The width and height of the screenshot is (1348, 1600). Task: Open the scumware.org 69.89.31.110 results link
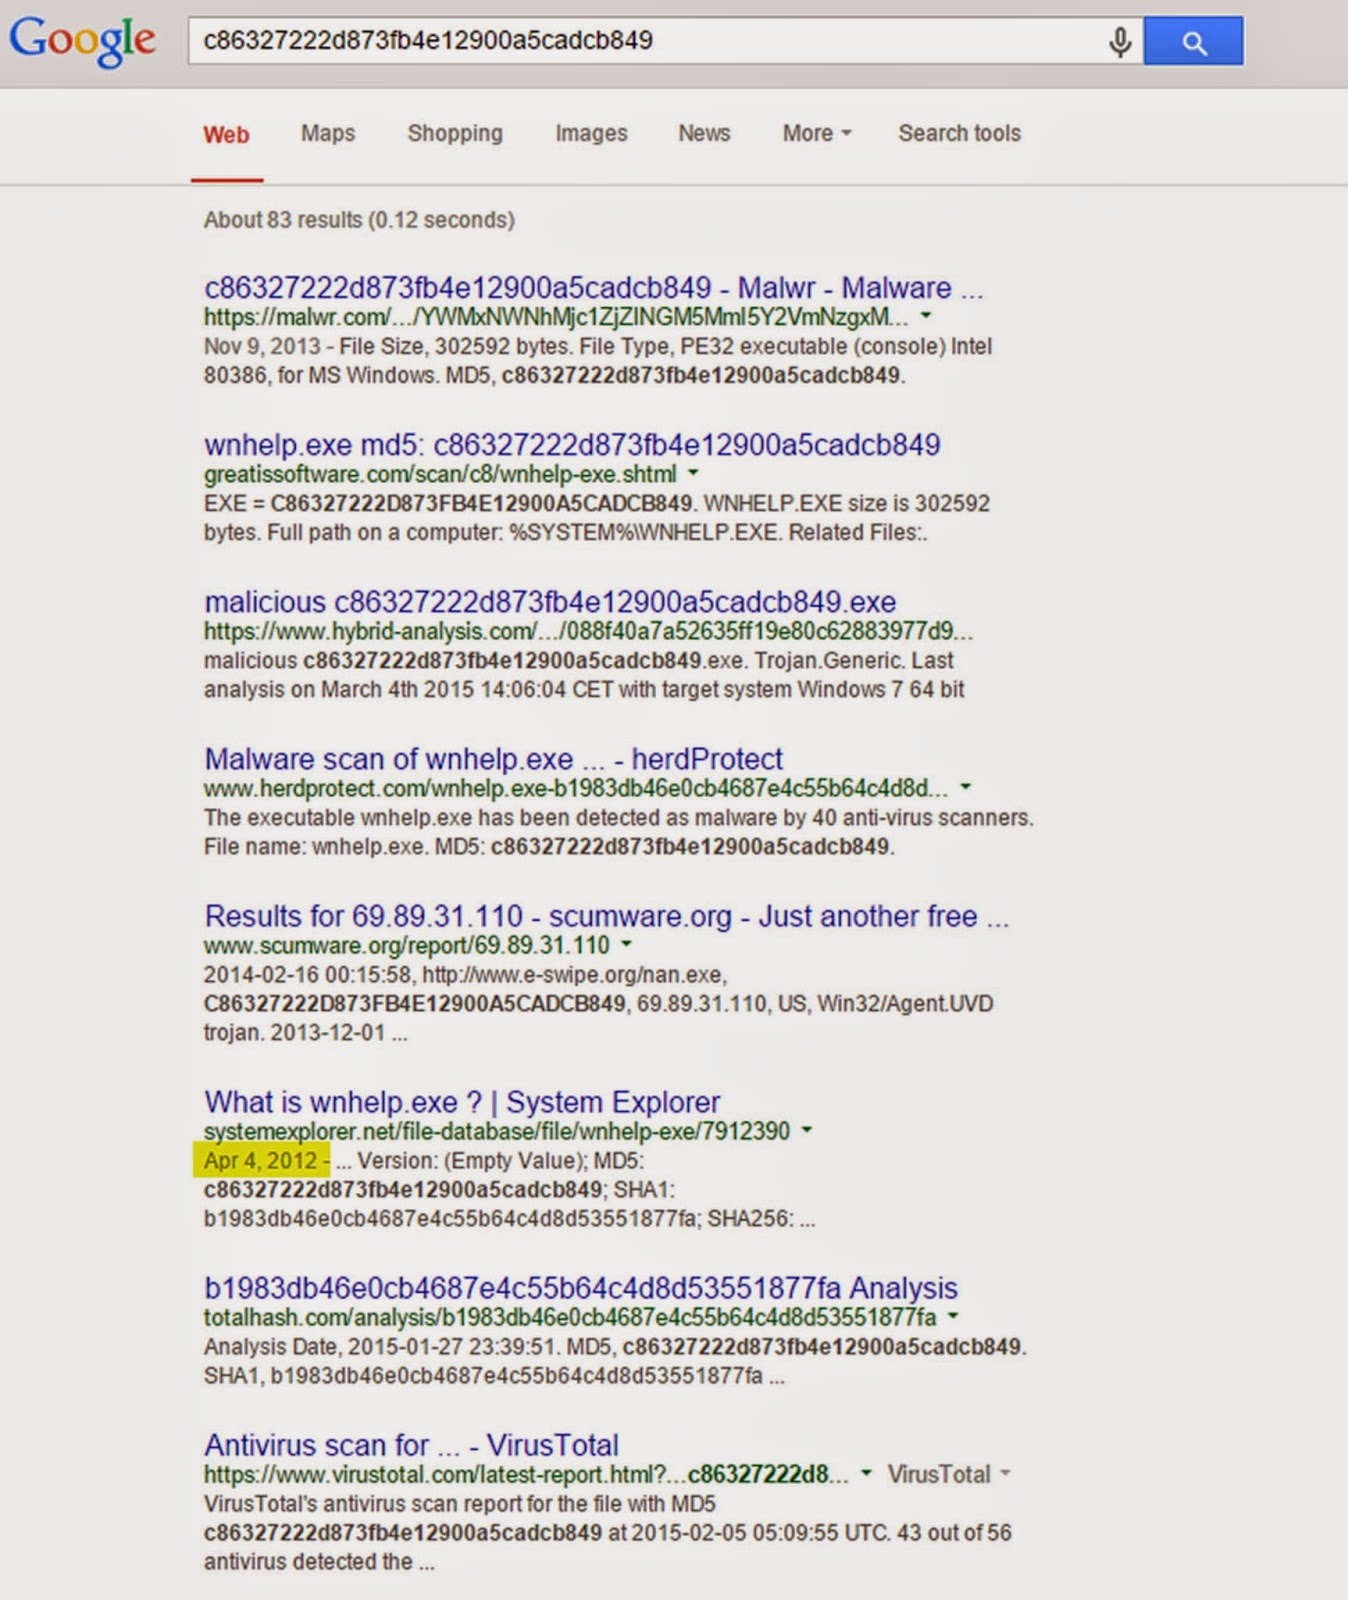coord(607,916)
